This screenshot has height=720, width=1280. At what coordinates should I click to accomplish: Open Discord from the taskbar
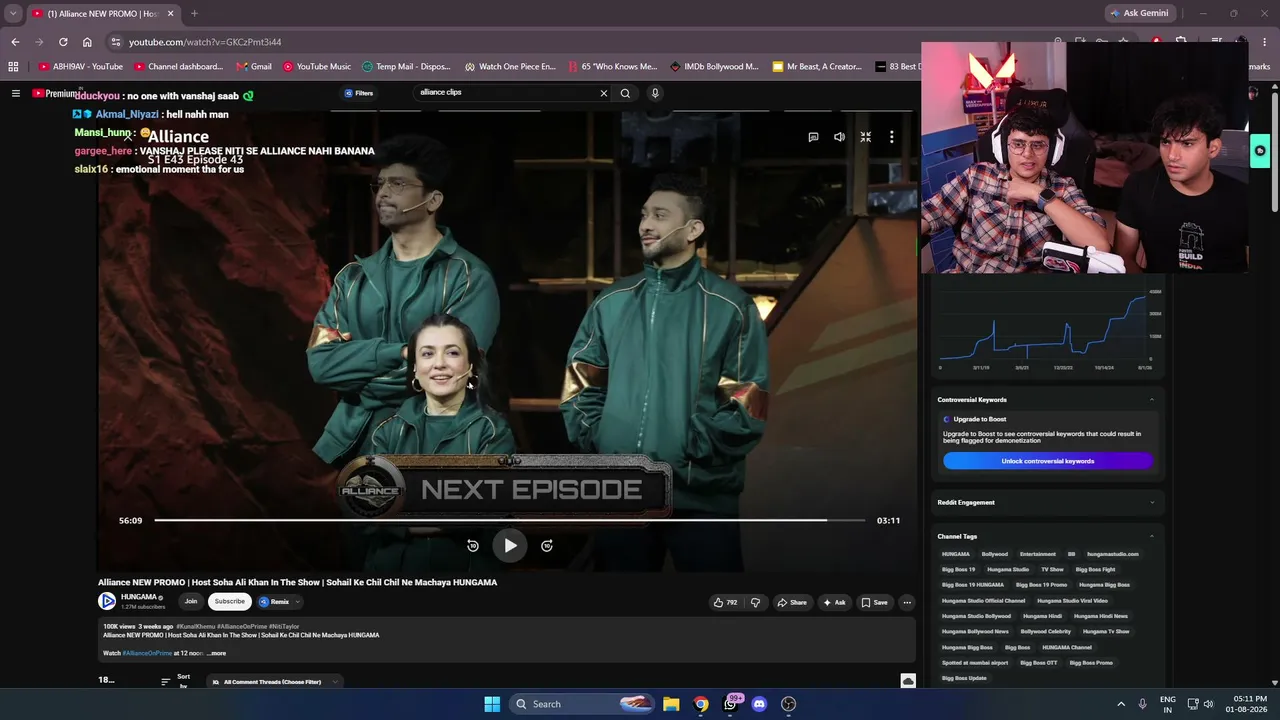759,704
